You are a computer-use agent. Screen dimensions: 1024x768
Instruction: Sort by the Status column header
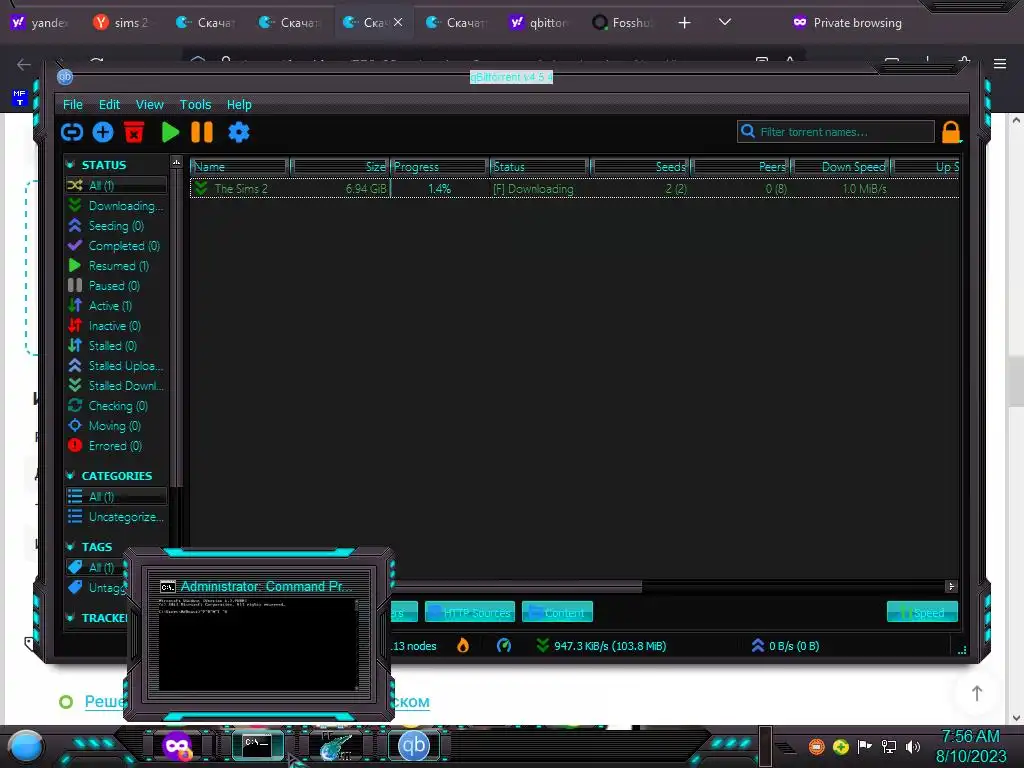[x=539, y=167]
